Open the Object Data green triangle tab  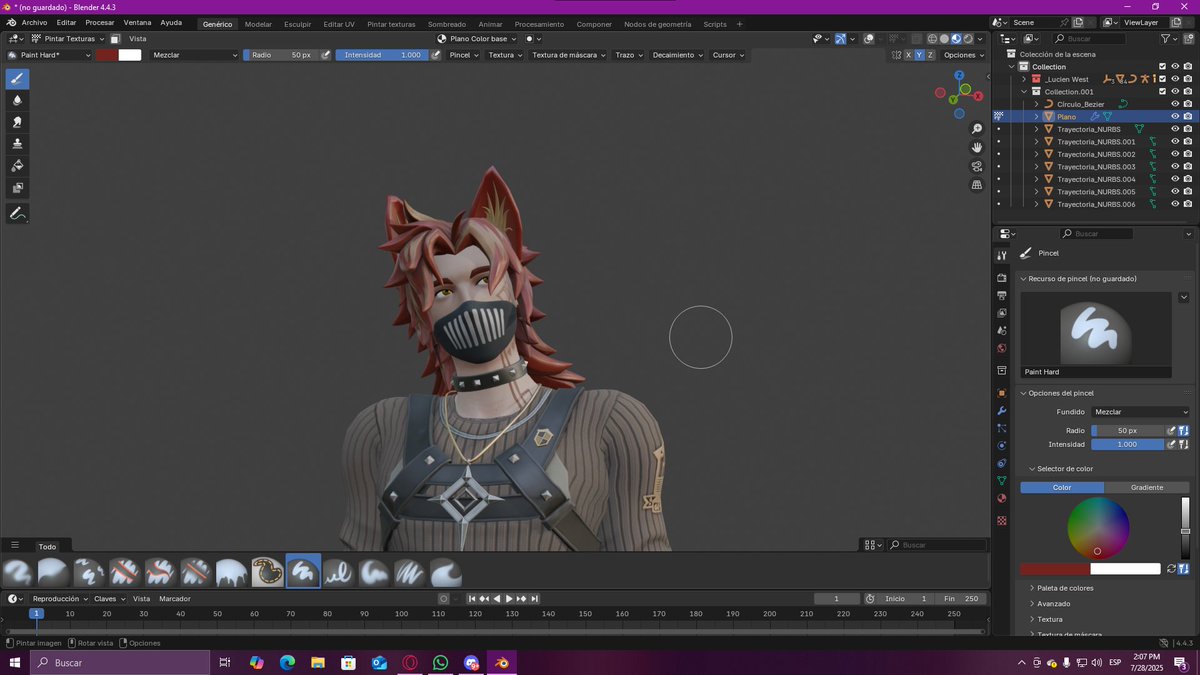click(1002, 481)
